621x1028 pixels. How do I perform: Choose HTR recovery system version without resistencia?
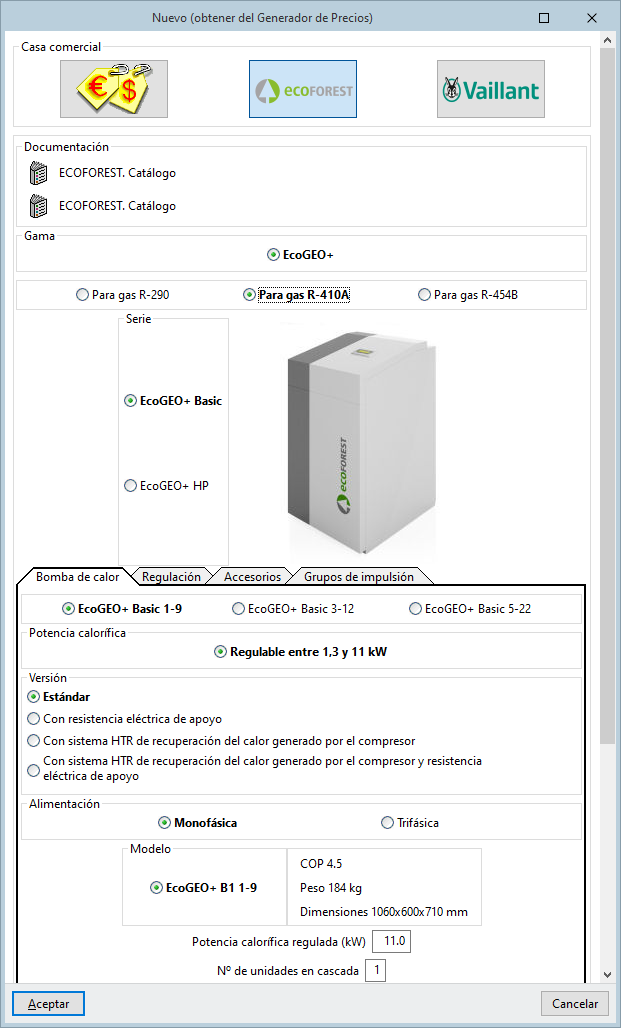(222, 741)
